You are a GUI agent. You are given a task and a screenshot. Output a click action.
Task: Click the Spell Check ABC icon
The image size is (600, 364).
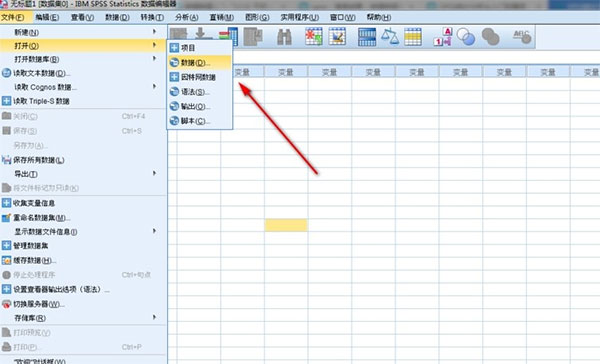(522, 37)
